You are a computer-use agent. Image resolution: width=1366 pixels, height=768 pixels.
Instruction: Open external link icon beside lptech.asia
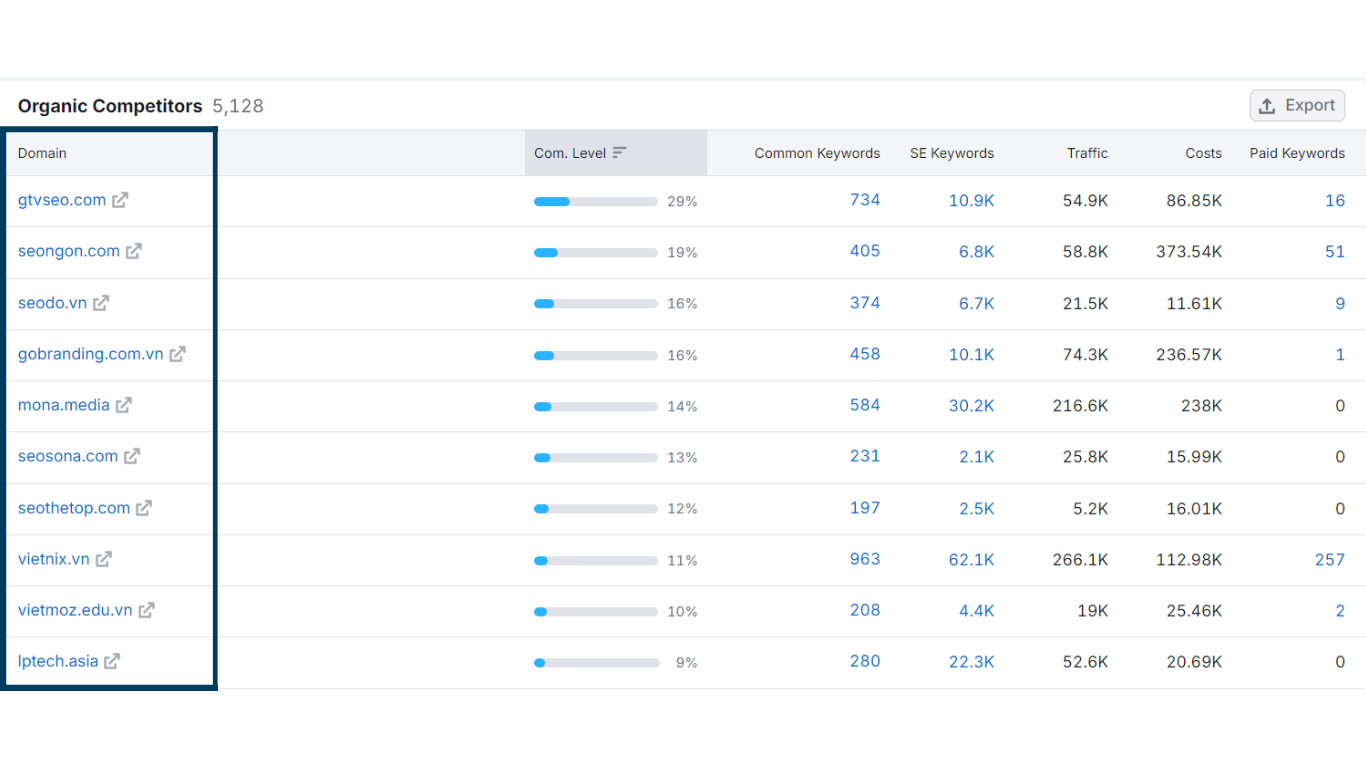click(112, 661)
